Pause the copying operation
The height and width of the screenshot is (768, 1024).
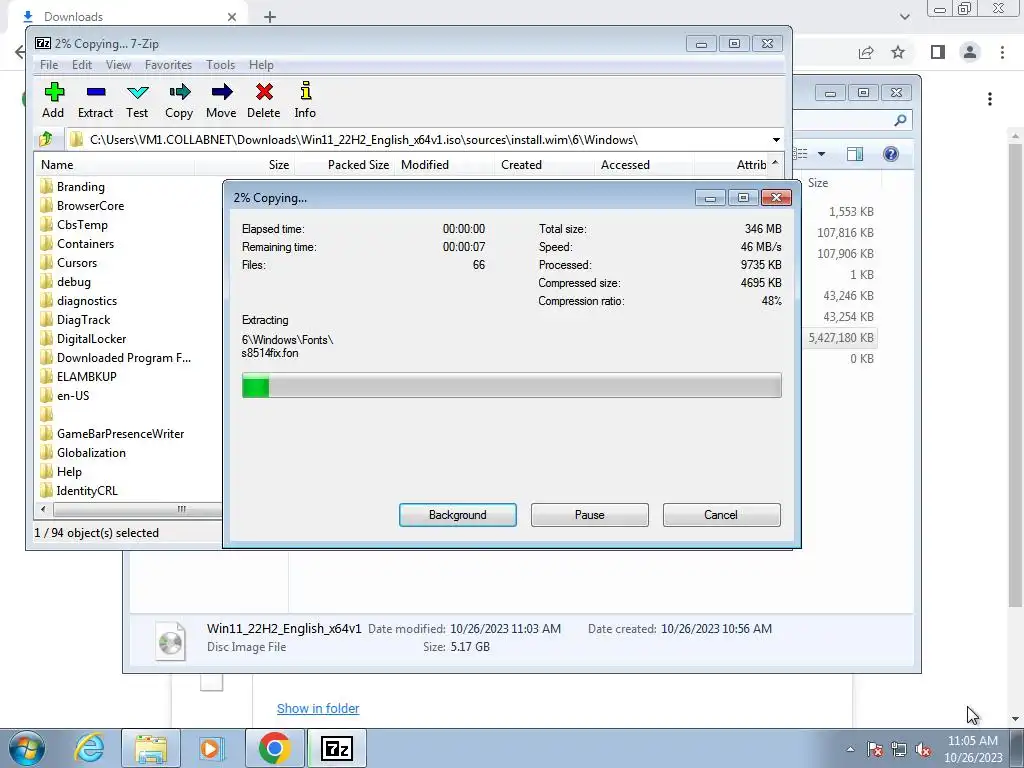point(590,515)
